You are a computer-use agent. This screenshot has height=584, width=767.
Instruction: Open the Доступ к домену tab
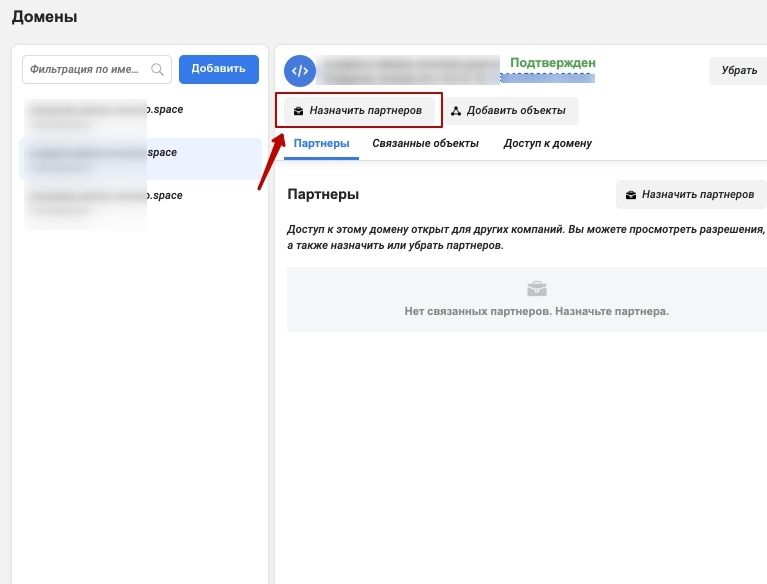click(547, 144)
